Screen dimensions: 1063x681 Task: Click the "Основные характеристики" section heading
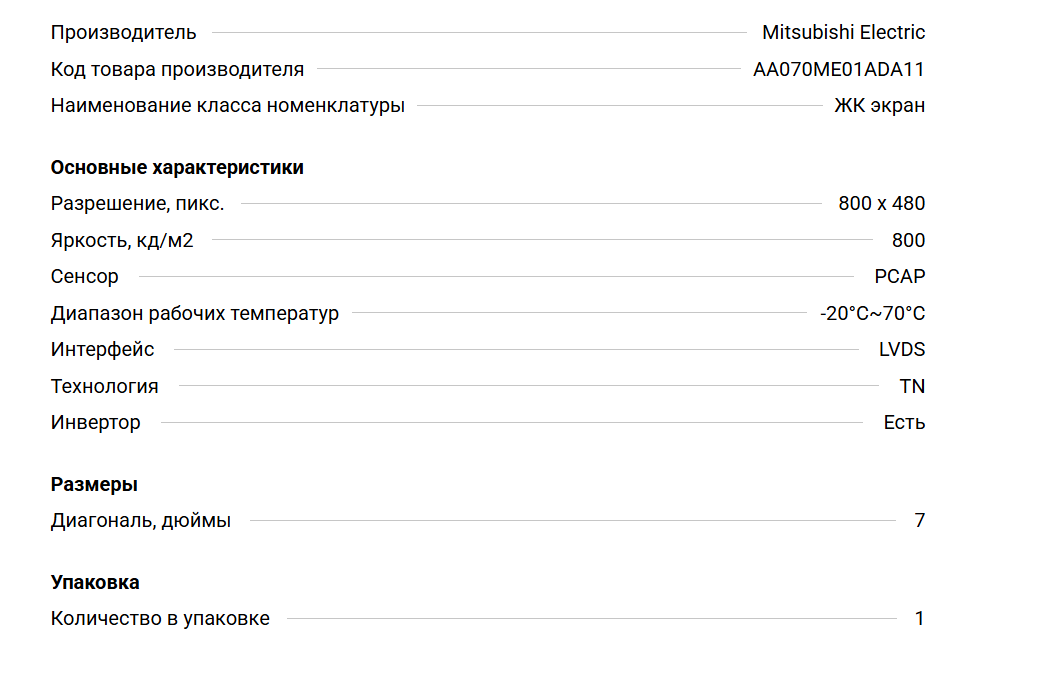point(177,167)
